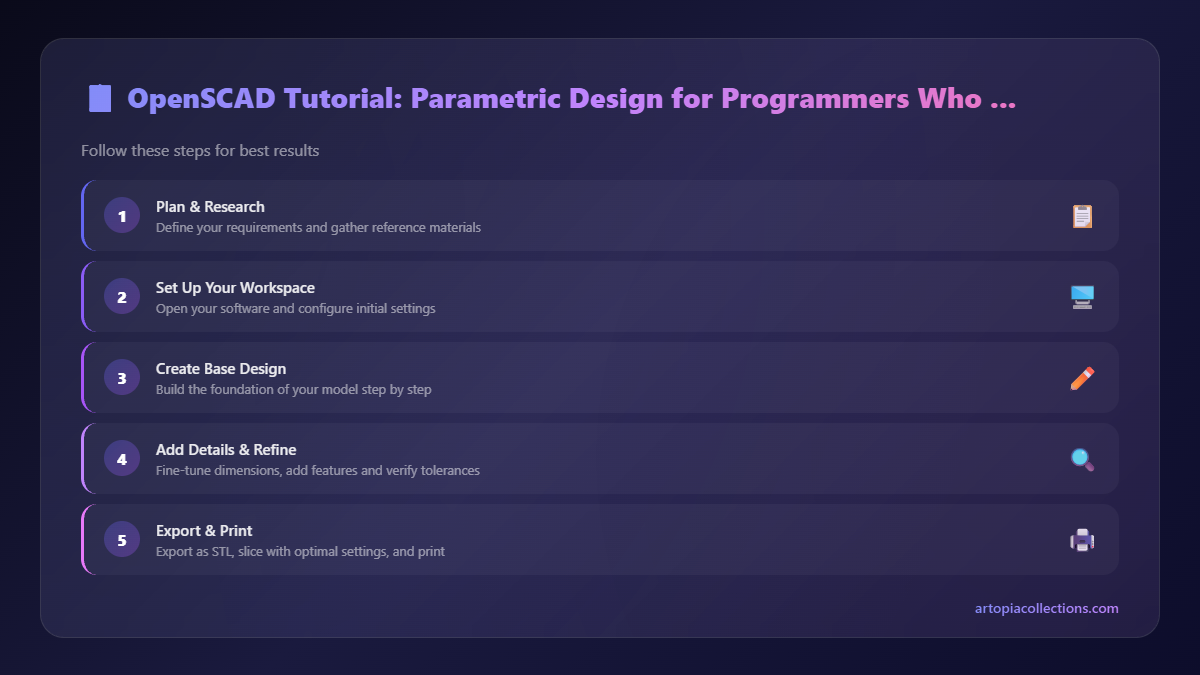Image resolution: width=1200 pixels, height=675 pixels.
Task: Click 'Define your requirements and gather reference materials' text
Action: click(x=318, y=228)
